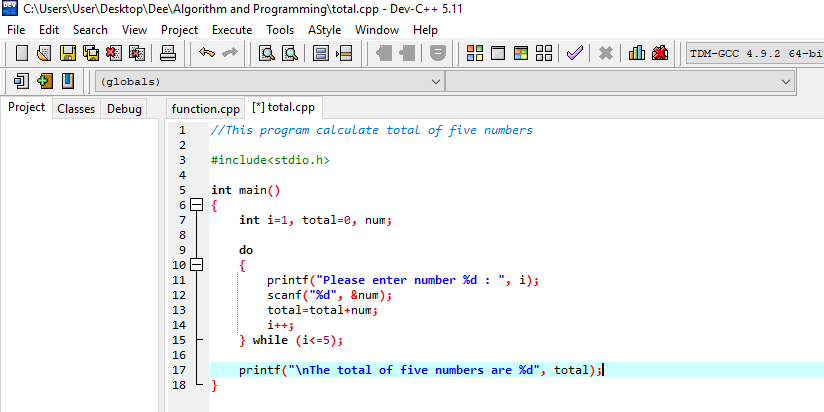Viewport: 824px width, 412px height.
Task: Open the Project menu
Action: pos(180,30)
